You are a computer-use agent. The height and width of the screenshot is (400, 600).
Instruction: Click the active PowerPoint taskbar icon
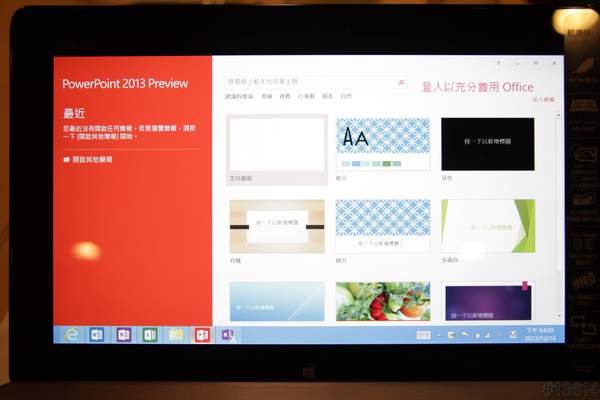click(202, 335)
